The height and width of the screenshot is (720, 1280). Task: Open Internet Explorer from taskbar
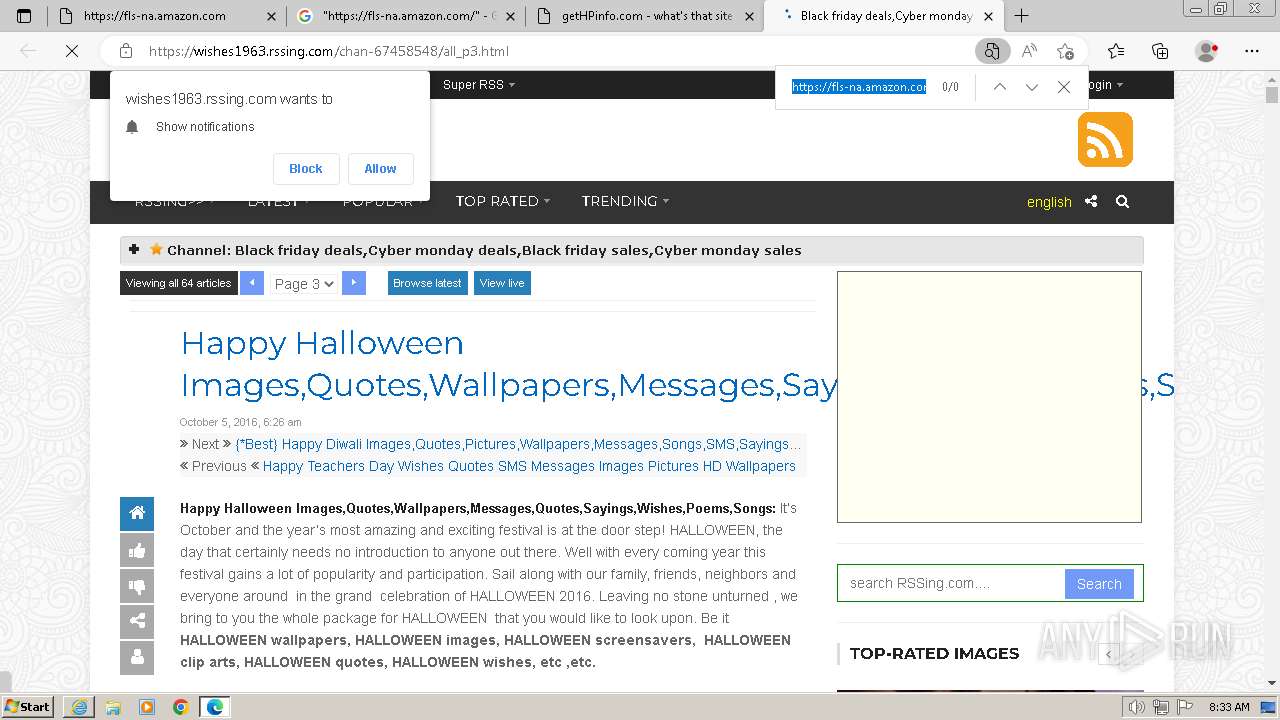click(79, 707)
